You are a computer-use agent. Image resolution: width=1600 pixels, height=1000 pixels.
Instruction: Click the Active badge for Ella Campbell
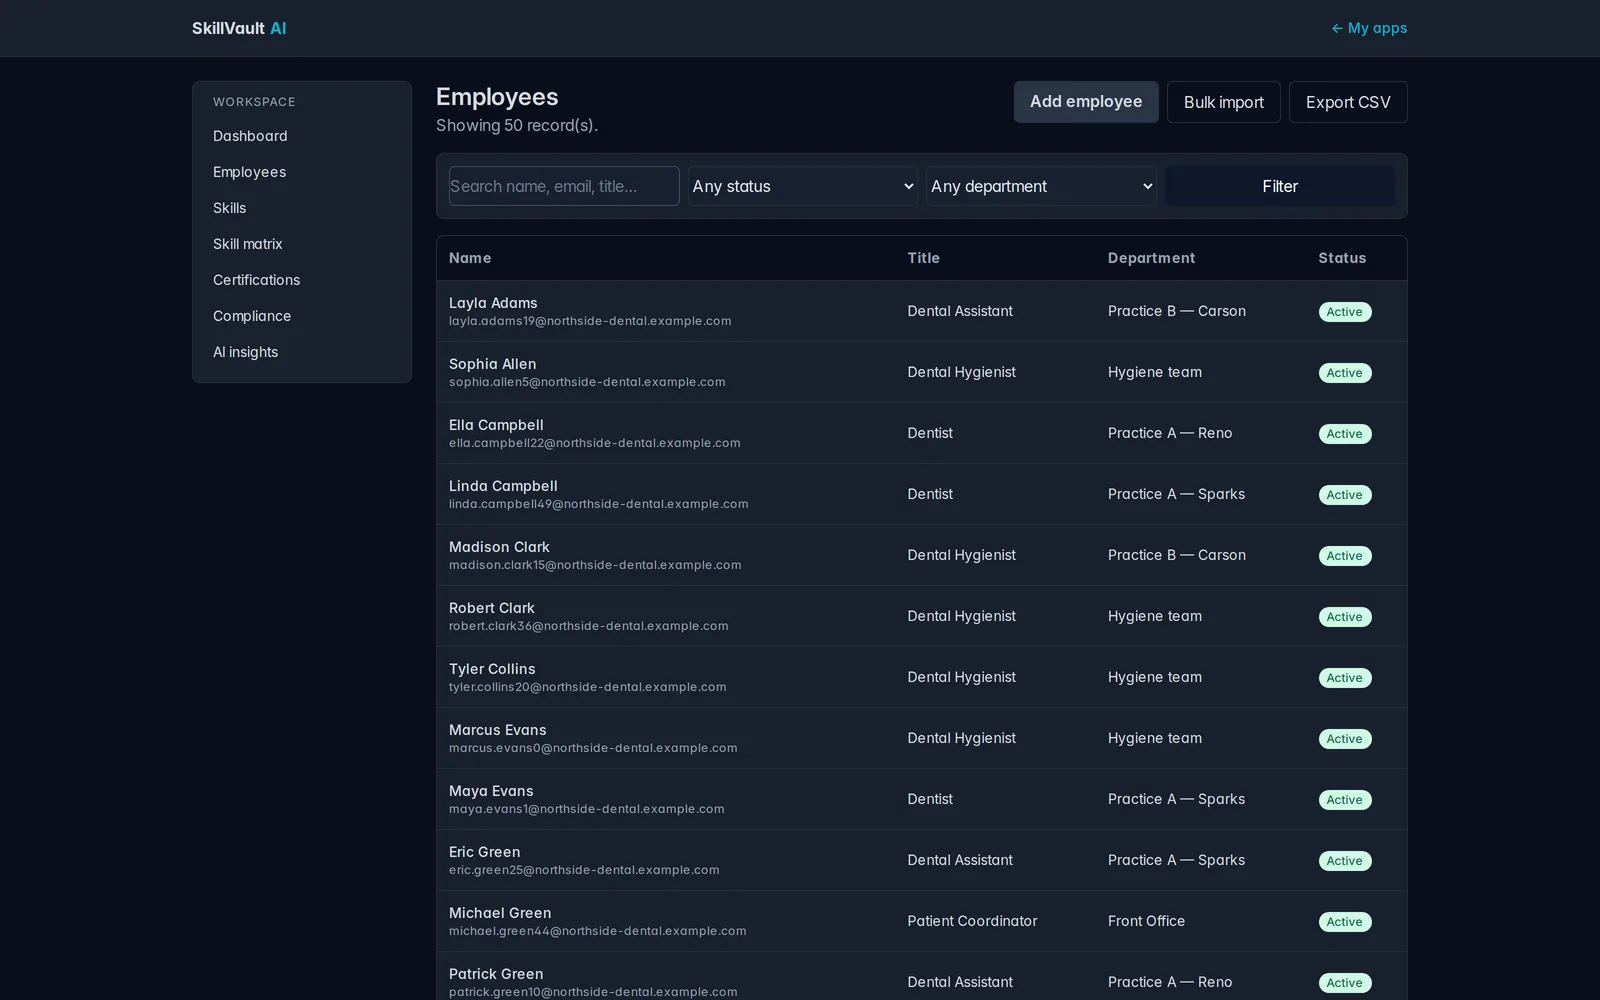pyautogui.click(x=1345, y=434)
